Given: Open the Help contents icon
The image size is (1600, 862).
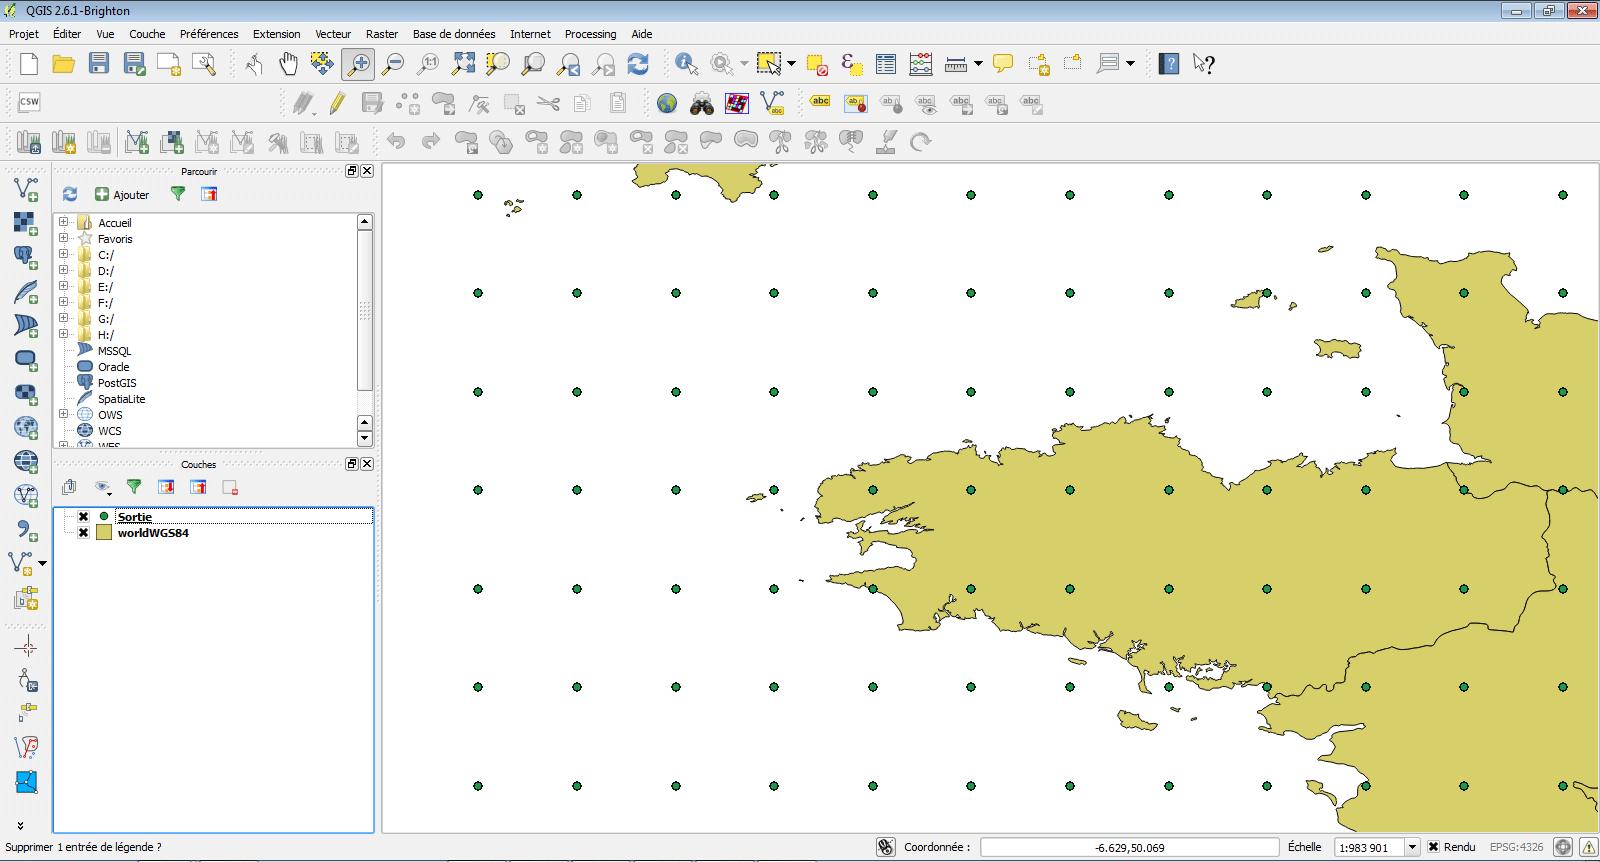Looking at the screenshot, I should pos(1168,65).
